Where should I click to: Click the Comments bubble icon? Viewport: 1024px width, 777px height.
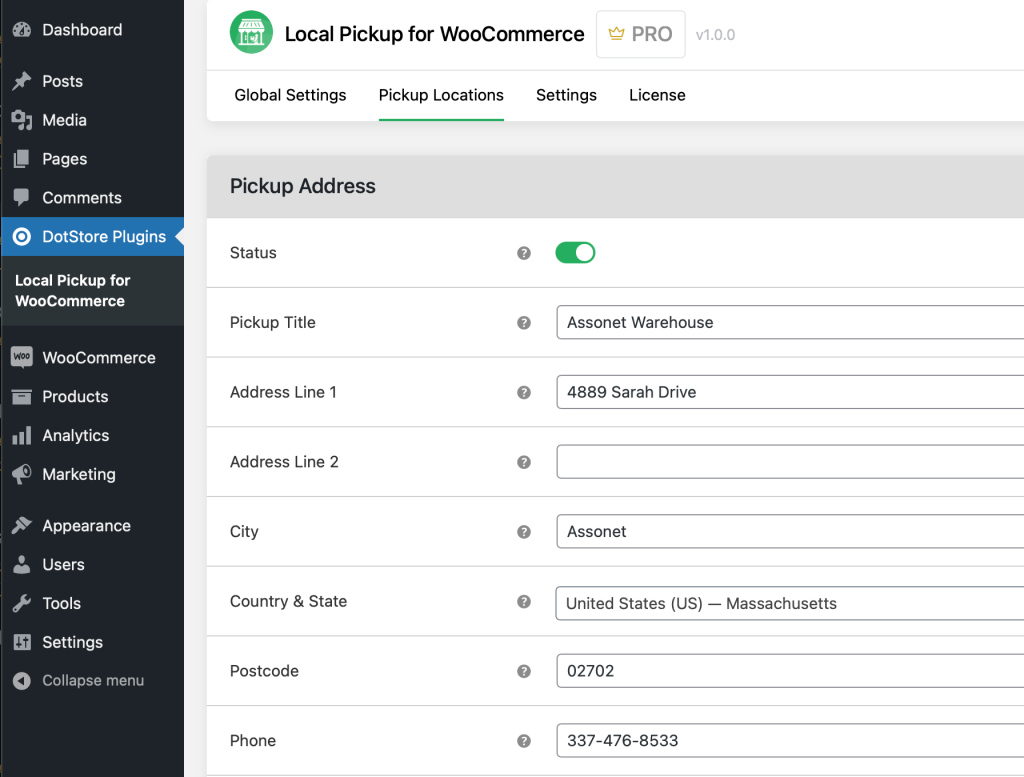click(24, 197)
